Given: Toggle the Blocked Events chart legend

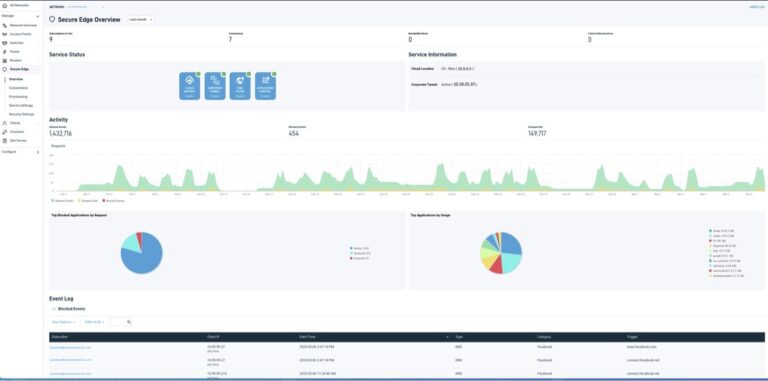Looking at the screenshot, I should (114, 201).
